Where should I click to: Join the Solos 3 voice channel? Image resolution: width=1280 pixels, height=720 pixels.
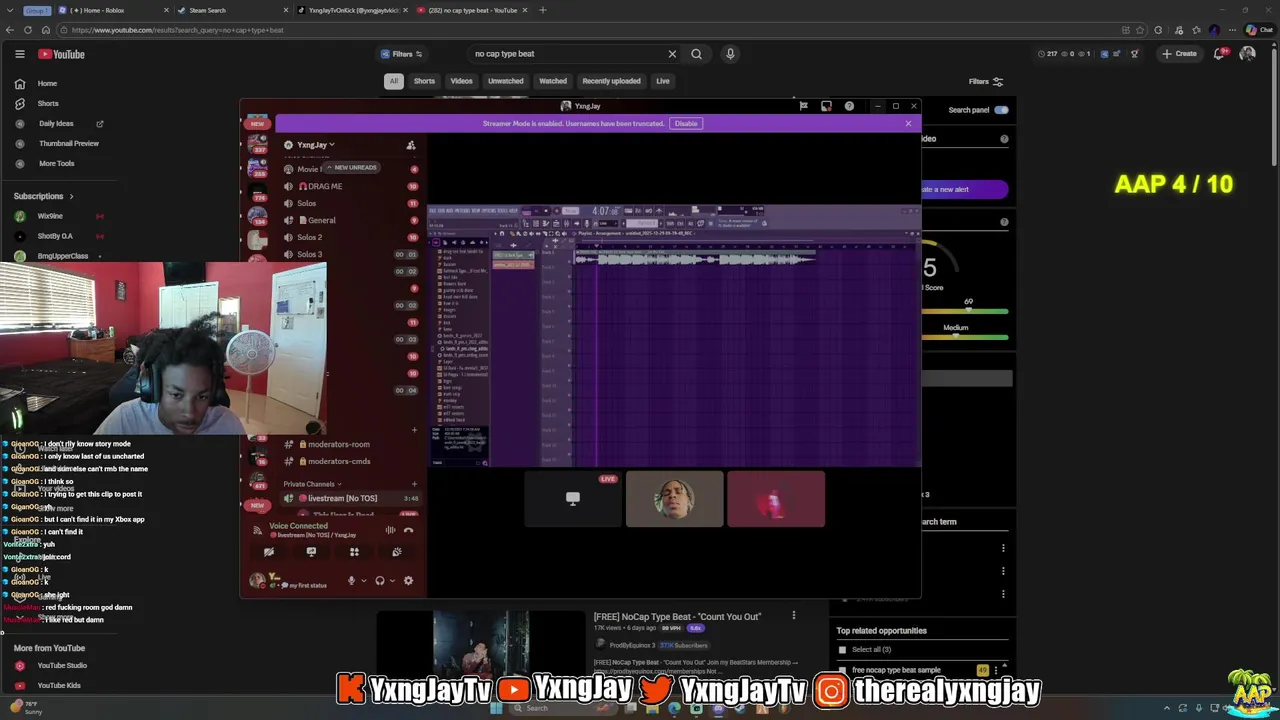click(x=350, y=254)
